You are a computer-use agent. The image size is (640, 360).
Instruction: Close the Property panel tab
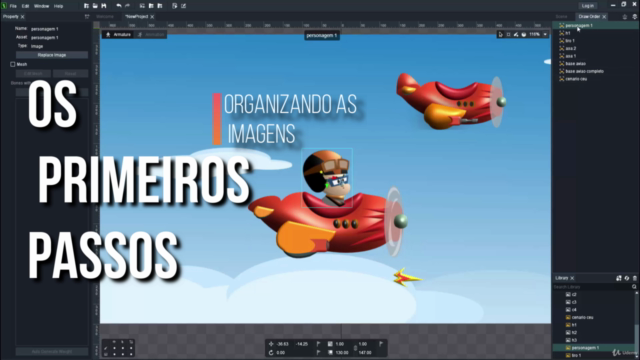tap(22, 17)
